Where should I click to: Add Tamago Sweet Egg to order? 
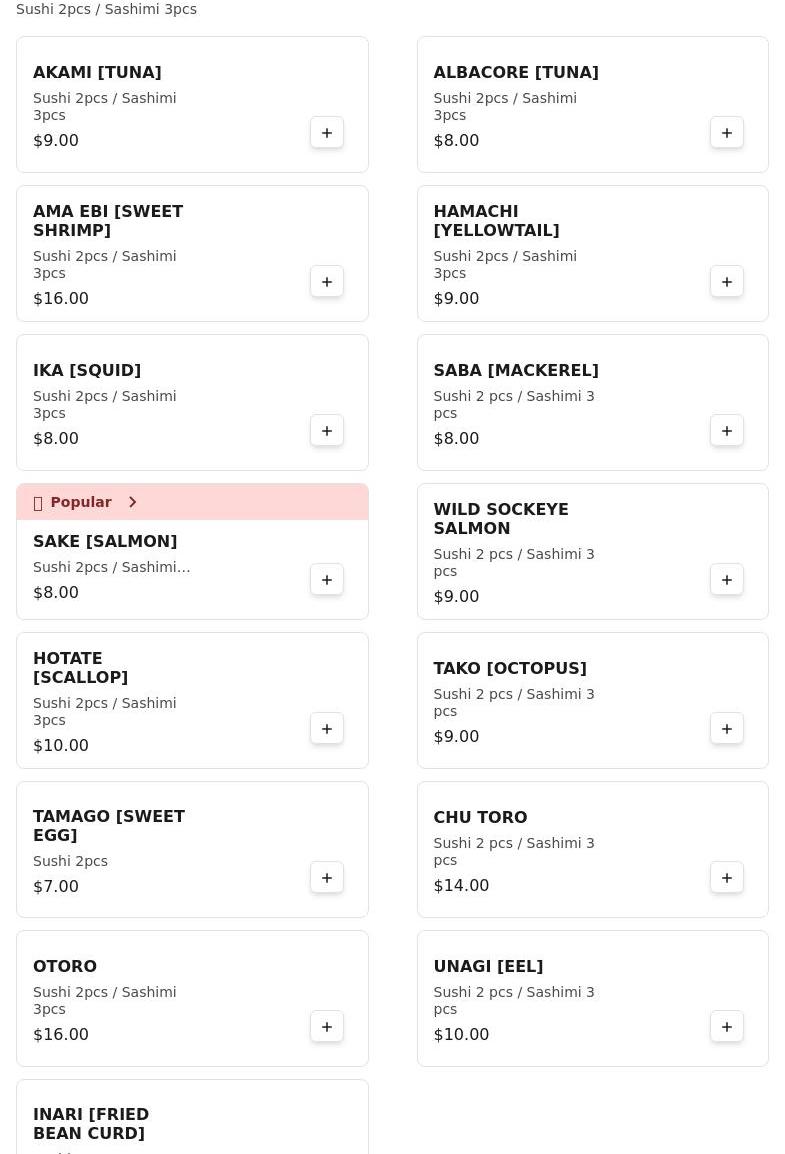327,878
